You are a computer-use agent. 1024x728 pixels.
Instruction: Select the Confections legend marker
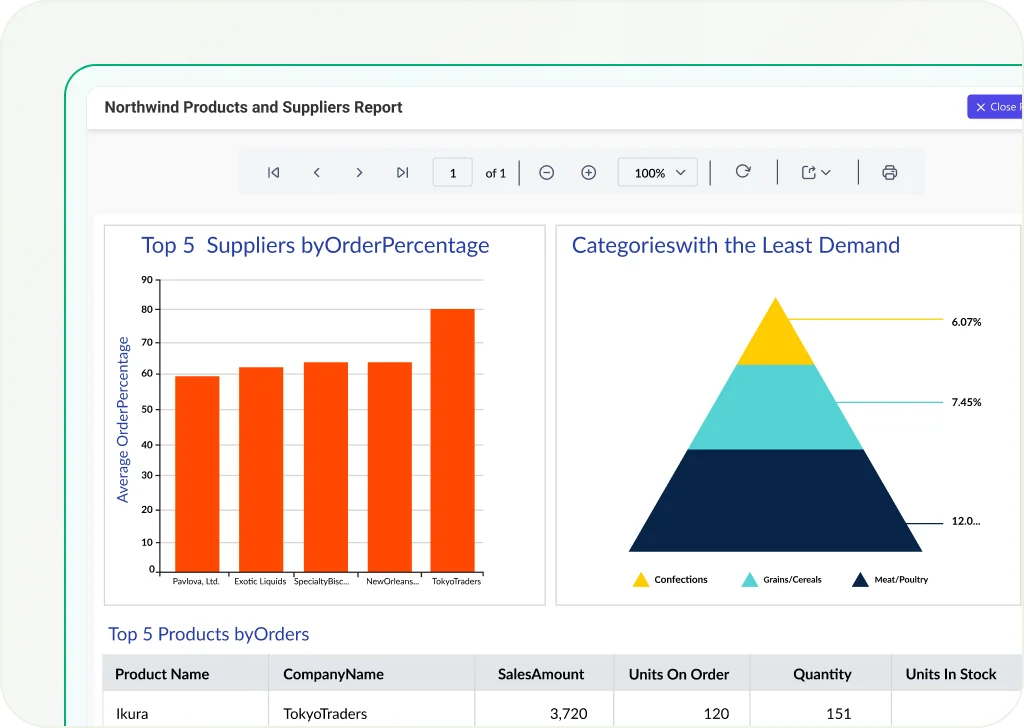pyautogui.click(x=641, y=579)
